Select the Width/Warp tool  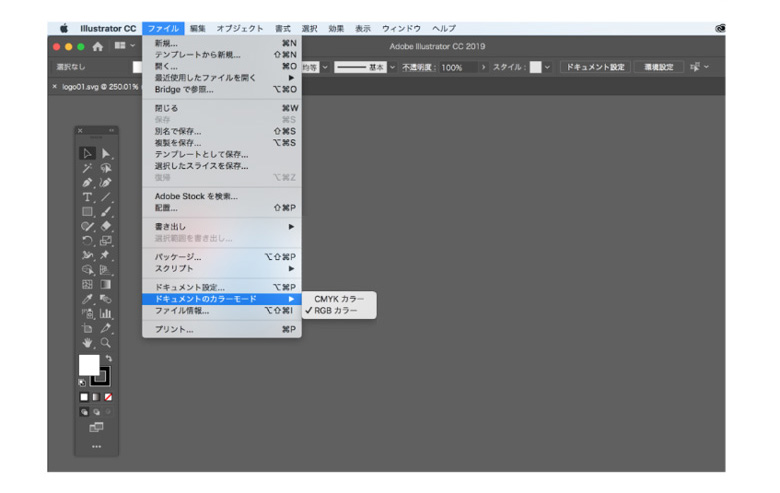[x=87, y=255]
